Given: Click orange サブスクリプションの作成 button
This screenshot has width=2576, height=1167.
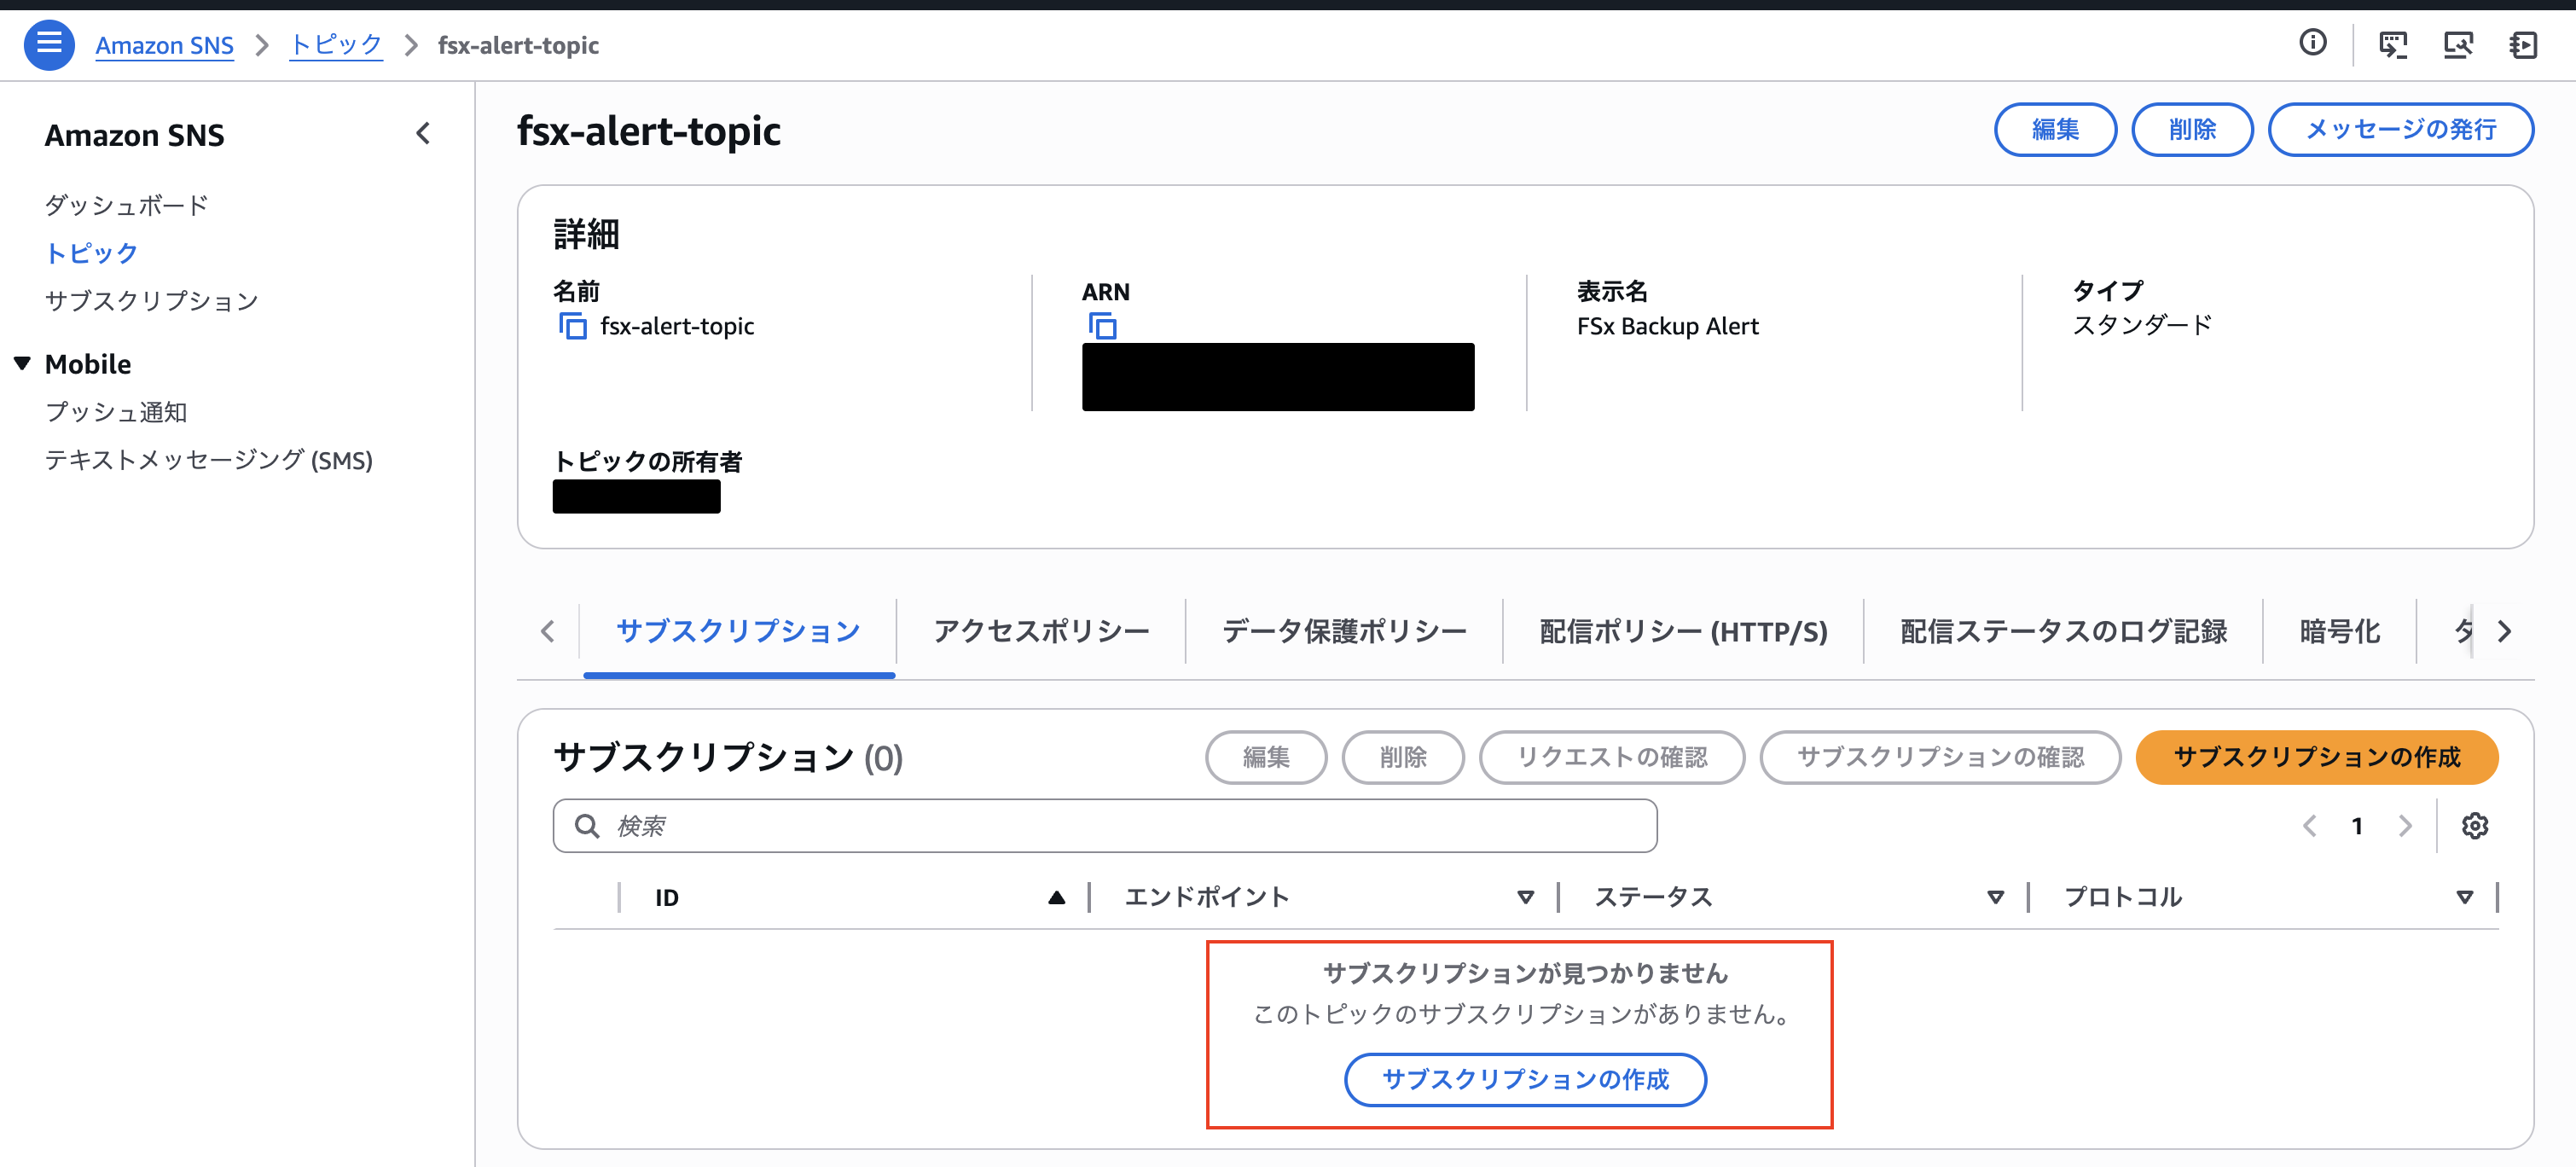Looking at the screenshot, I should coord(2316,757).
